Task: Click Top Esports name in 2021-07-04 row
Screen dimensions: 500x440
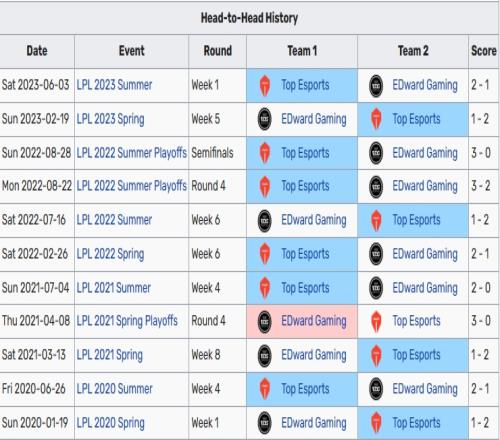Action: pyautogui.click(x=305, y=288)
